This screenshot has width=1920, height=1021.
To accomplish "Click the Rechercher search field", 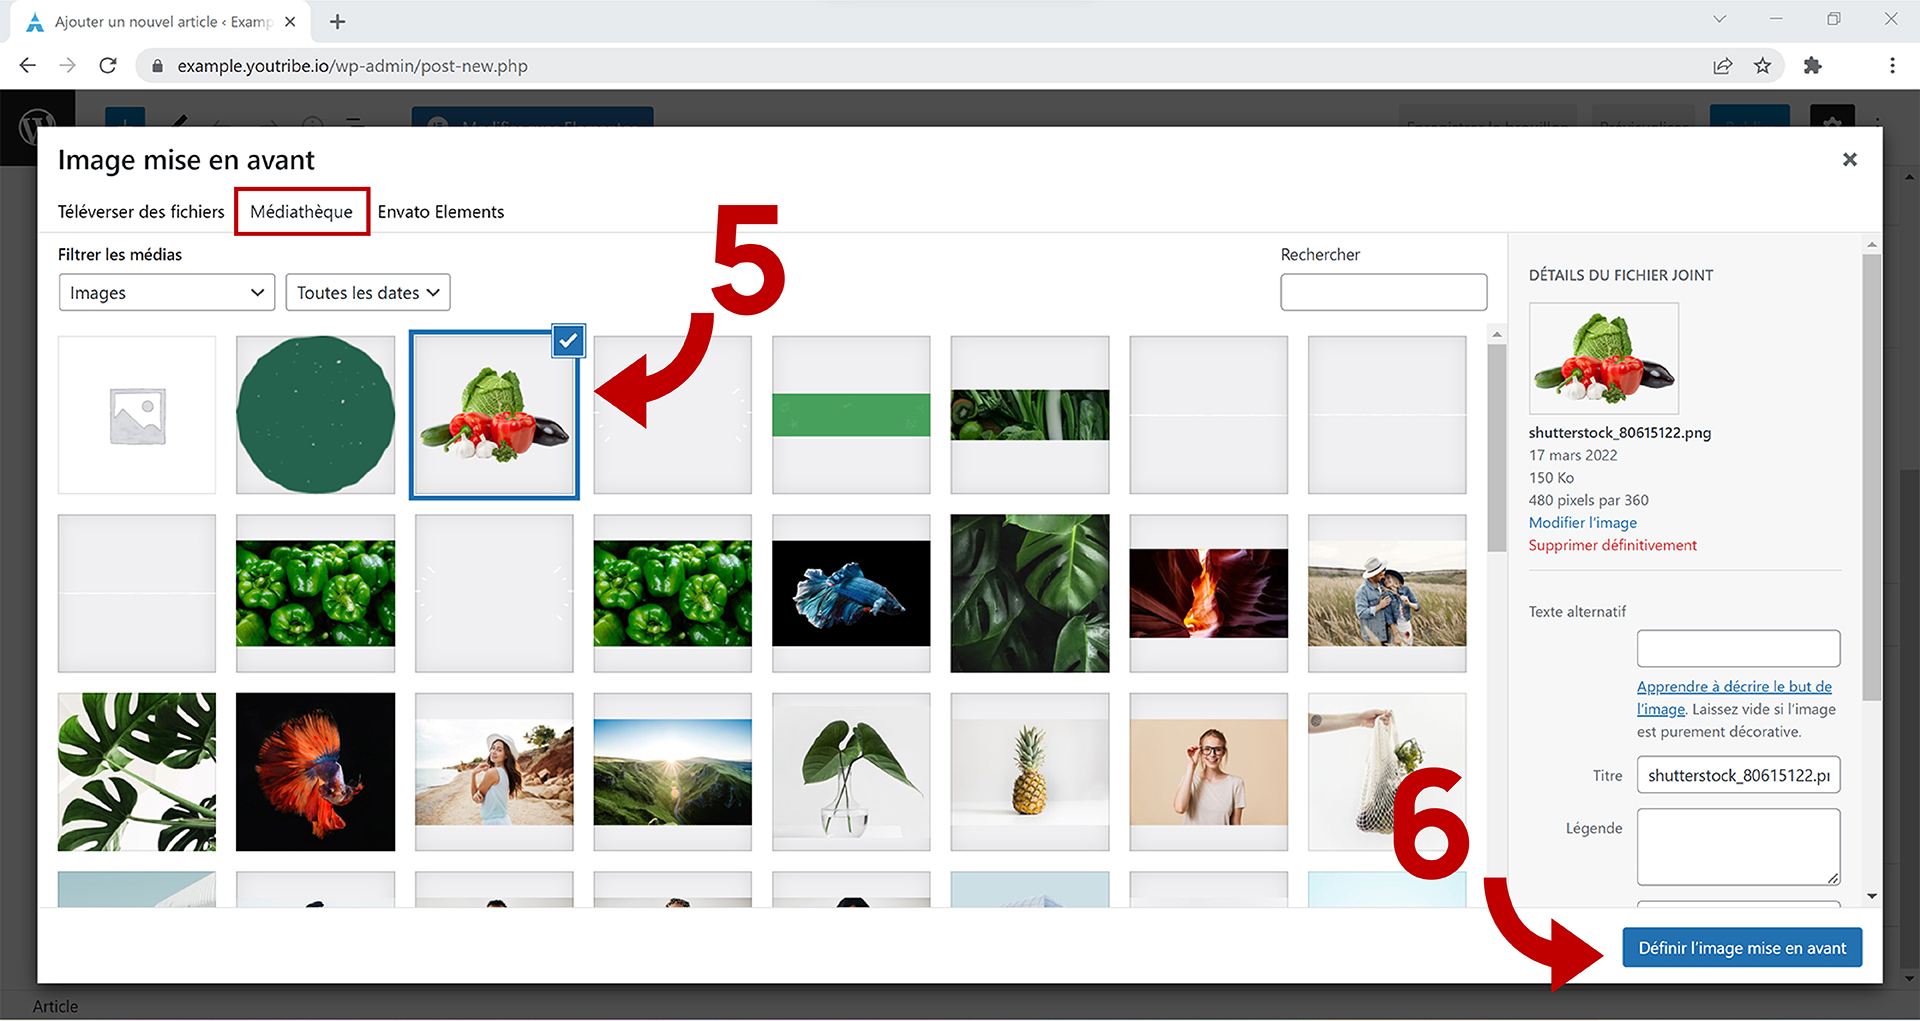I will [1383, 293].
